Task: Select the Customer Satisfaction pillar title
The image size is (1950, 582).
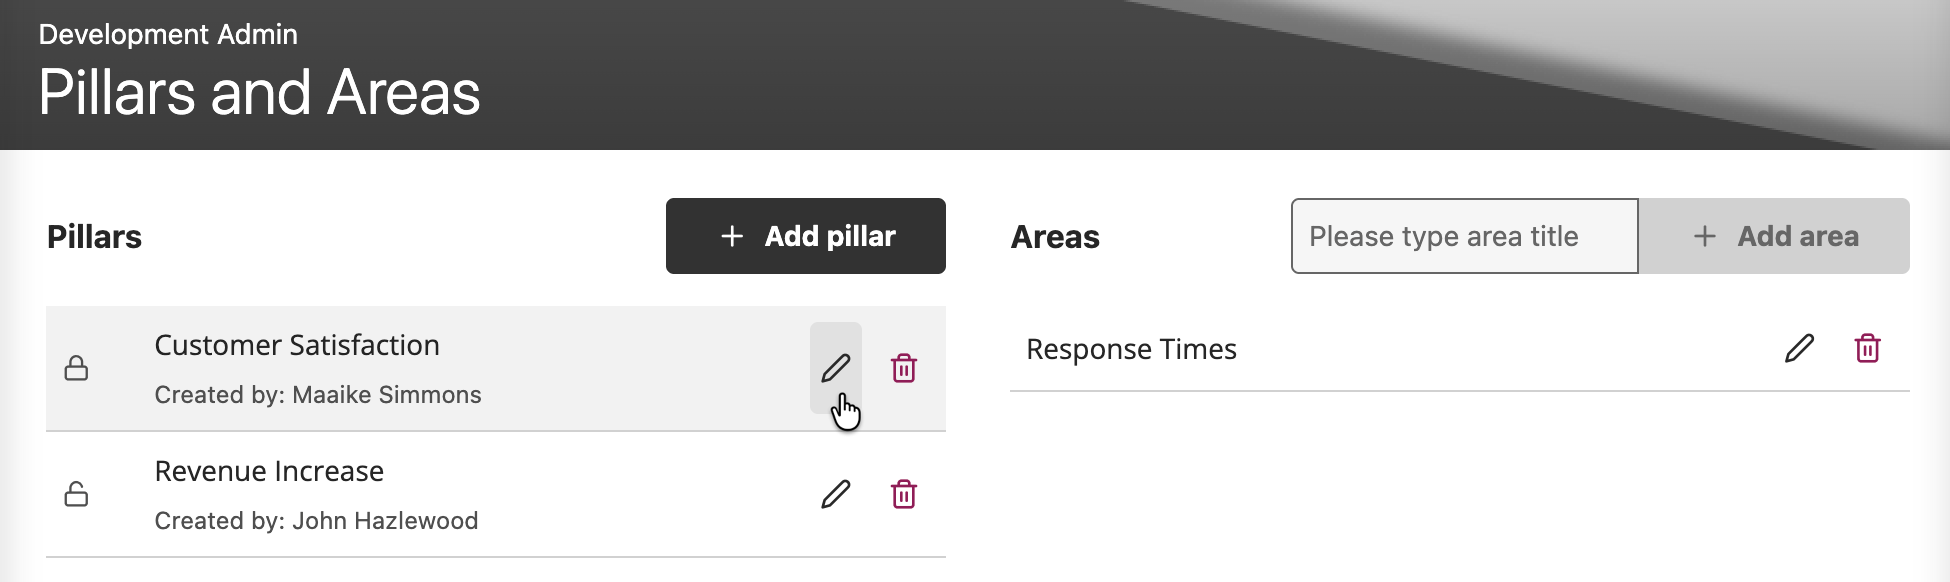Action: coord(297,345)
